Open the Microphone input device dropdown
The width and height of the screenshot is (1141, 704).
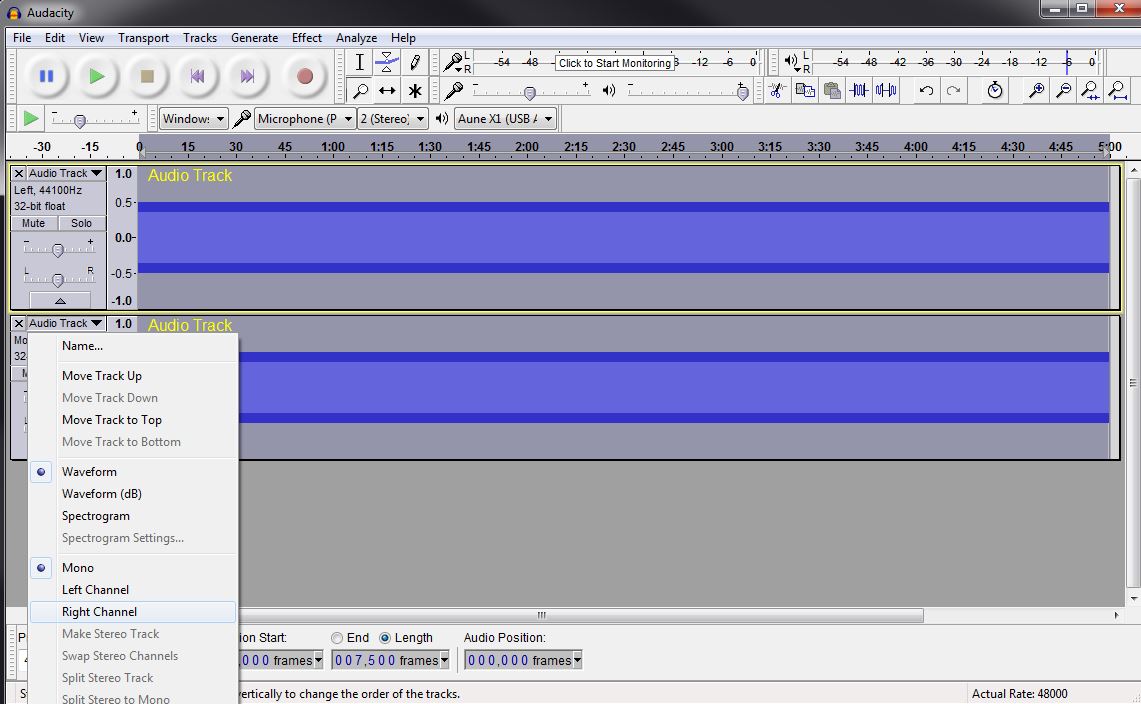tap(305, 119)
